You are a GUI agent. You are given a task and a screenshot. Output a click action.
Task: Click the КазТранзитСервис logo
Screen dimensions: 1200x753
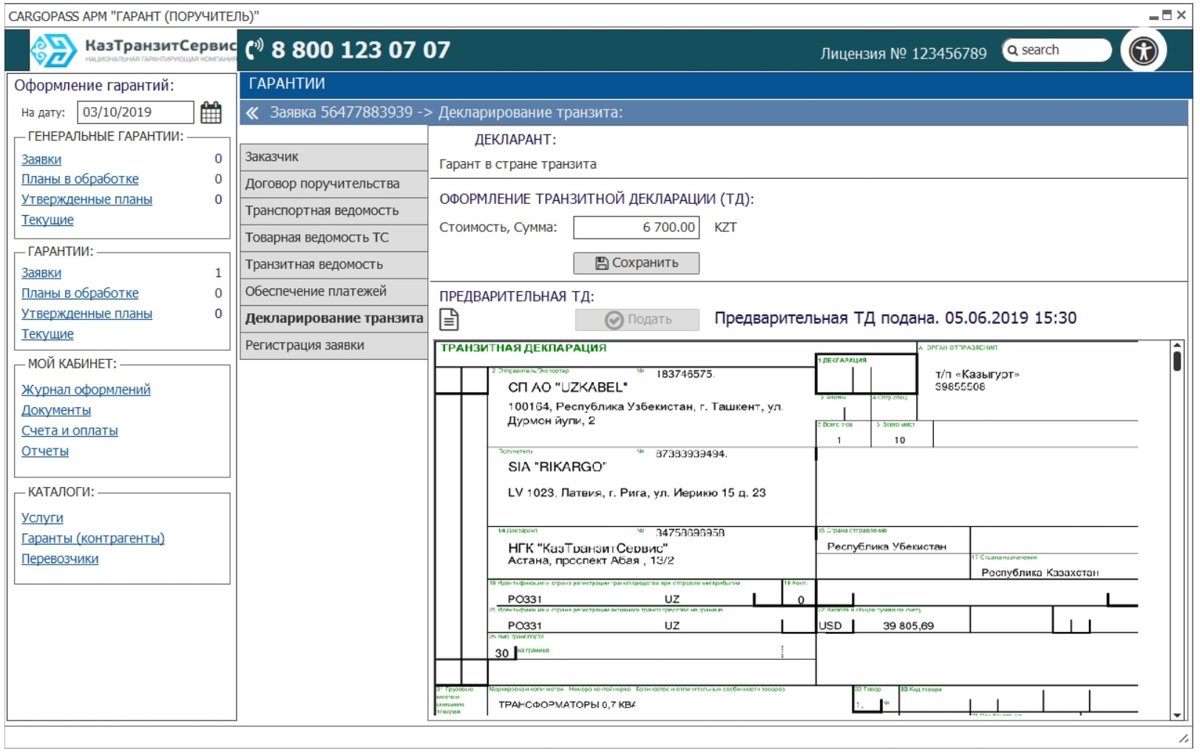[x=134, y=50]
